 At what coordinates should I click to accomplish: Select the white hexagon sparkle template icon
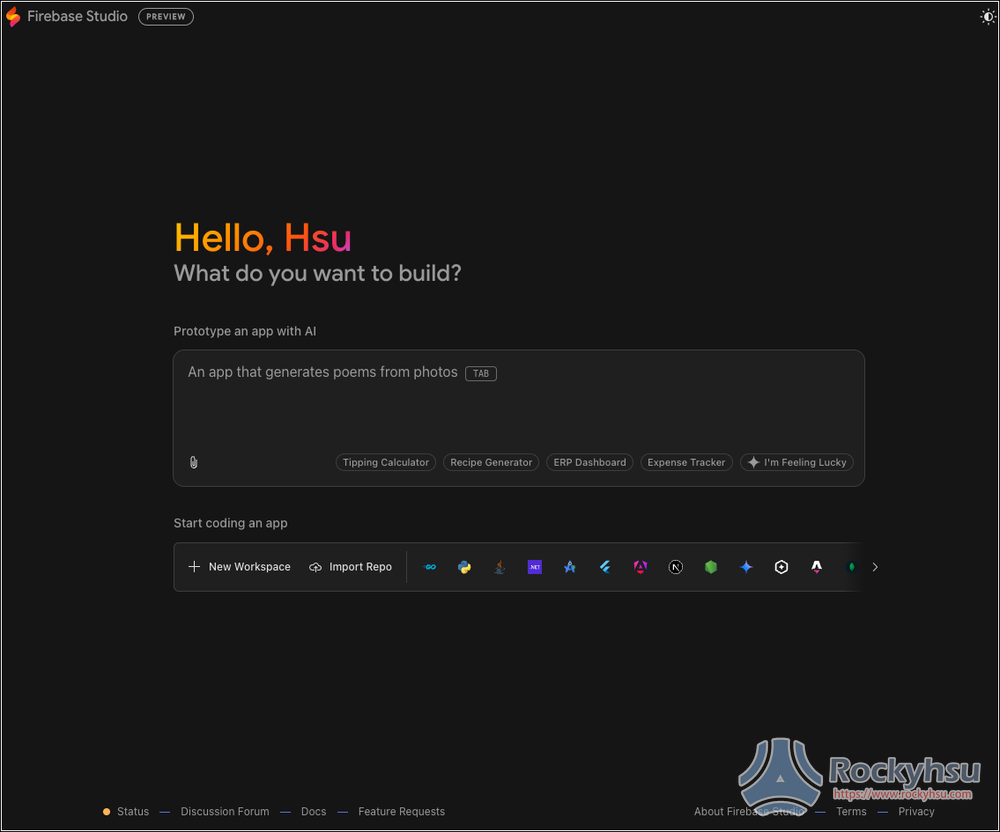(x=781, y=567)
